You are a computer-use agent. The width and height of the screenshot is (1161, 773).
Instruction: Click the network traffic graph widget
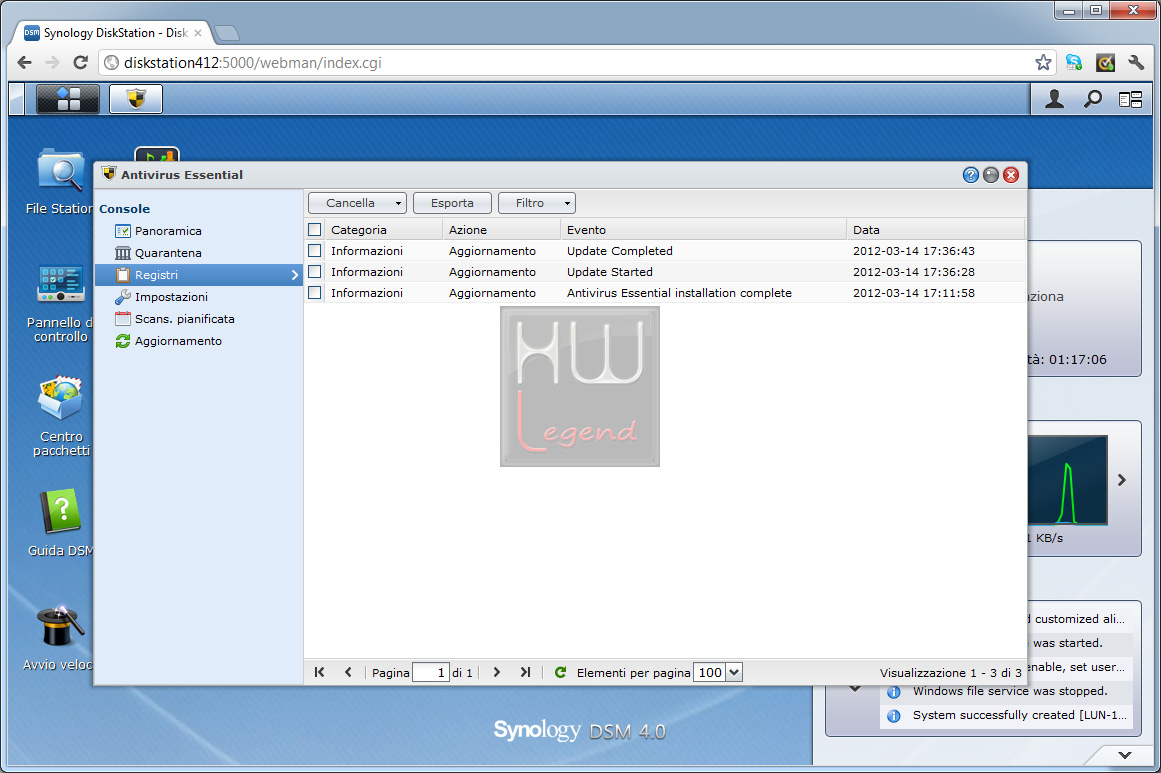tap(1068, 480)
